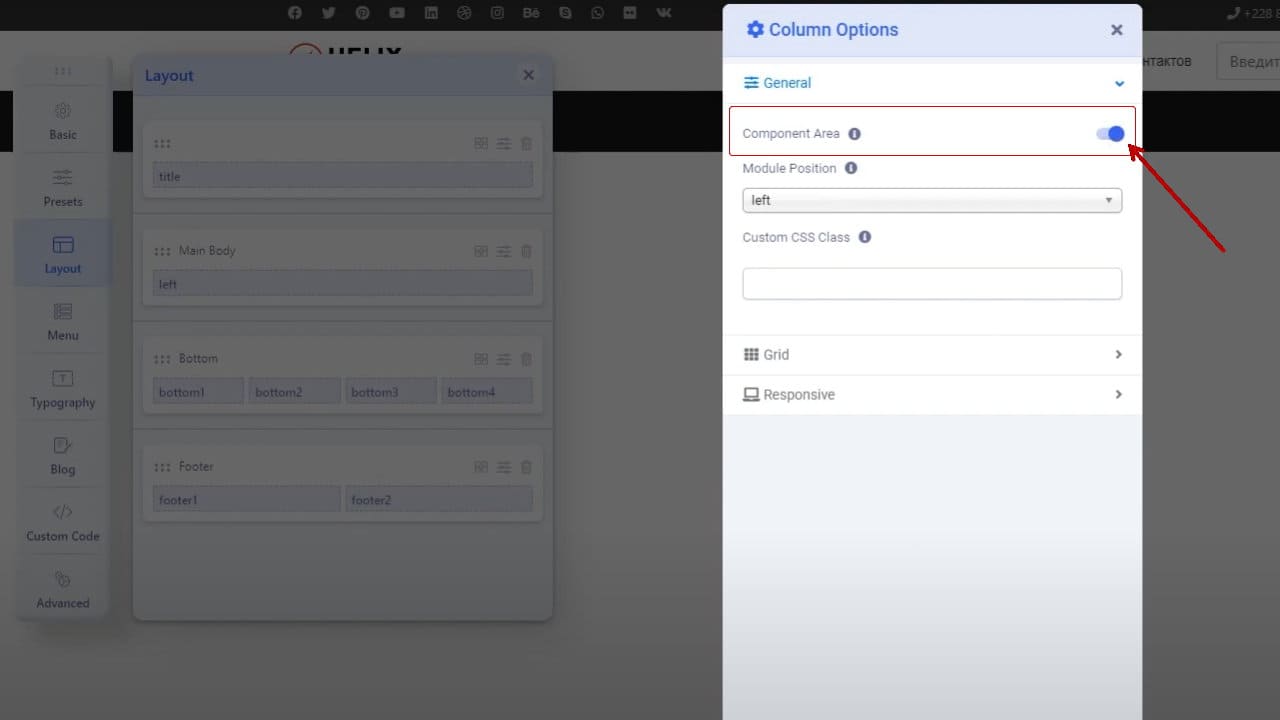Open Presets section in sidebar

pyautogui.click(x=63, y=187)
